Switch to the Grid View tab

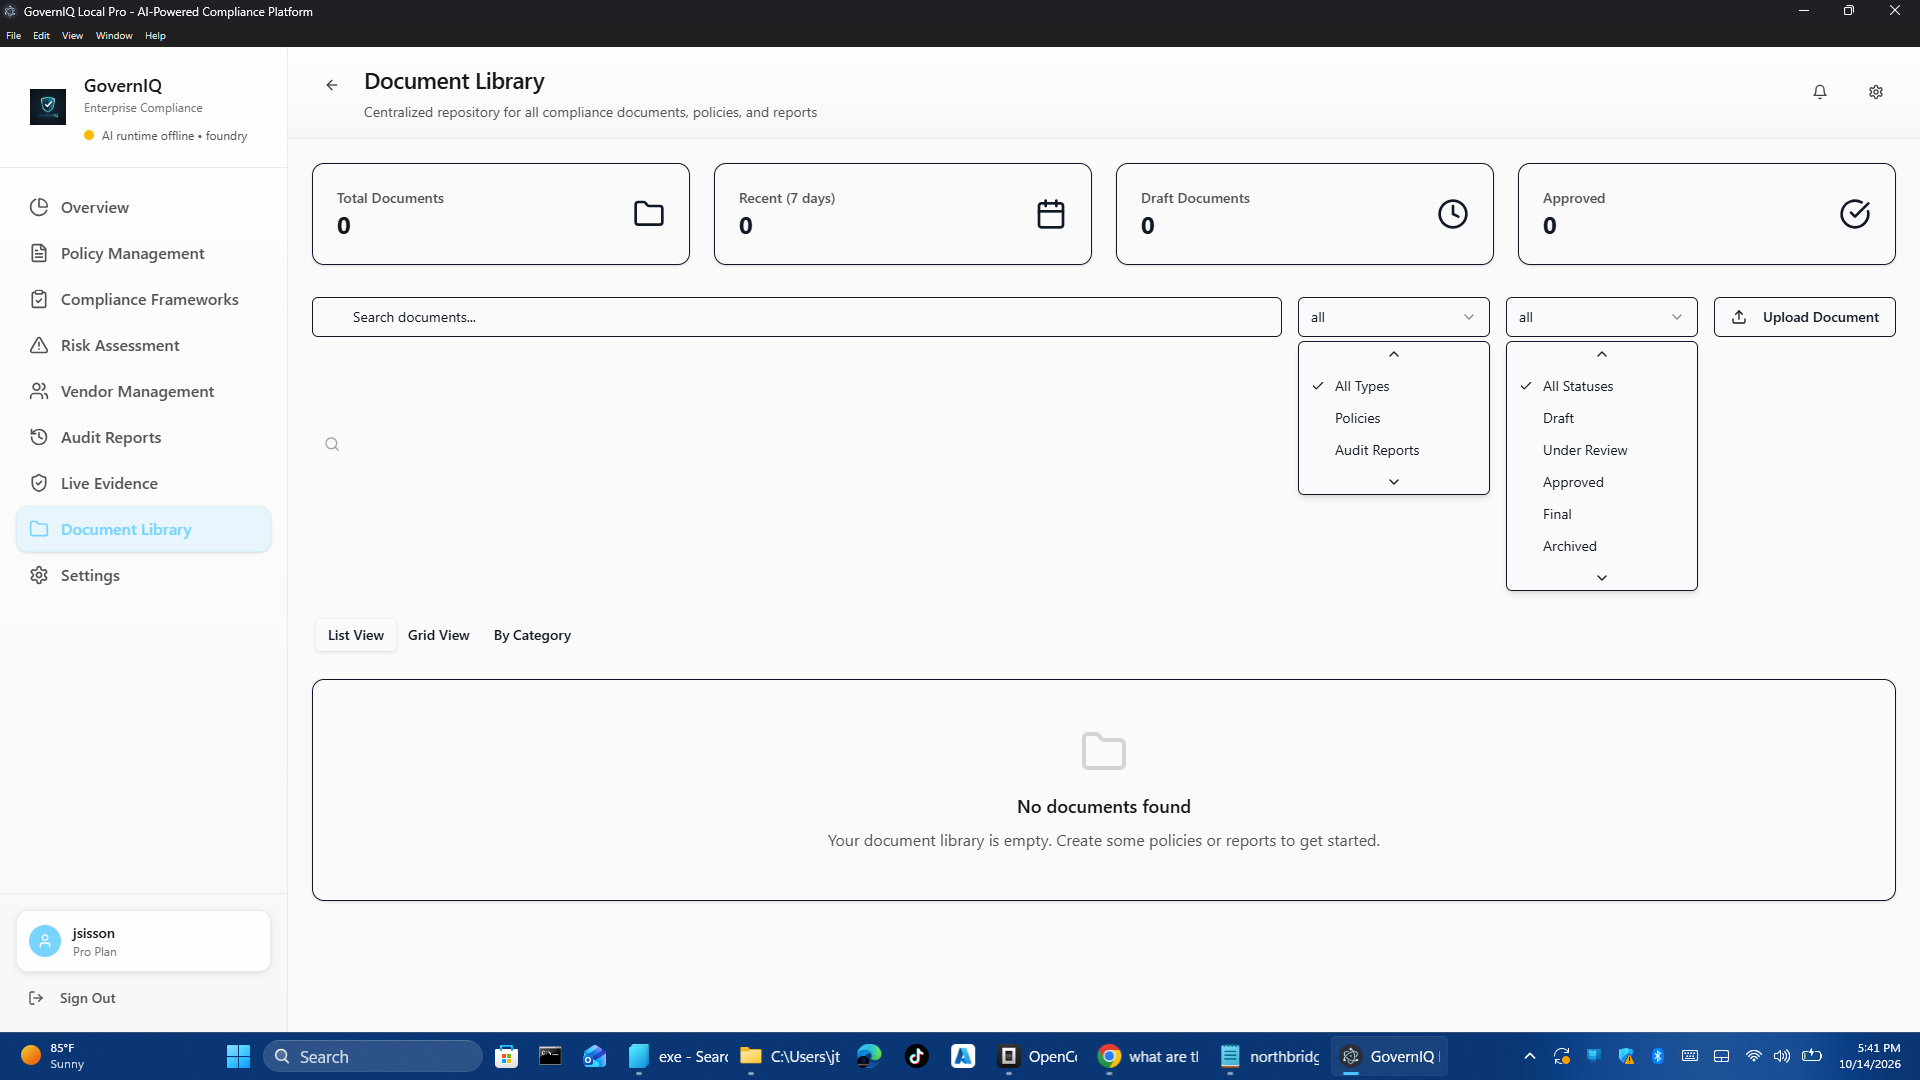[438, 635]
